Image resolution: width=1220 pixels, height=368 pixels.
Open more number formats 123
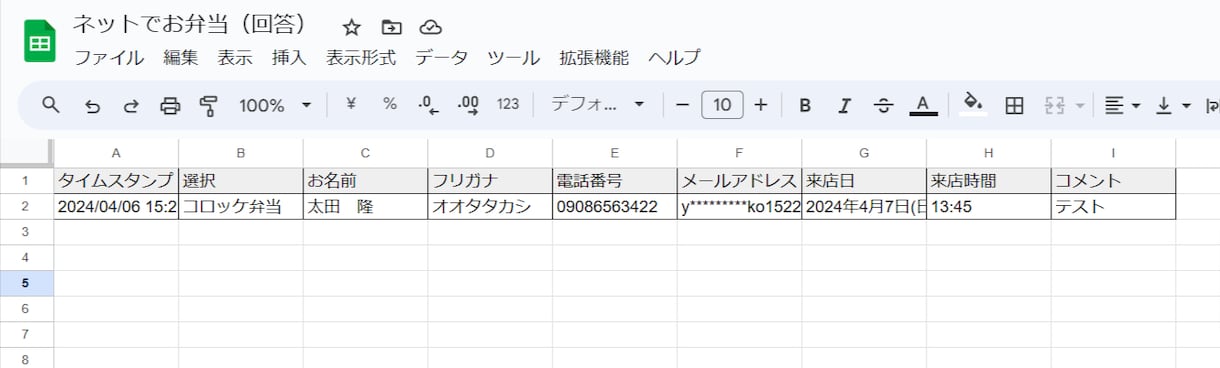coord(508,104)
